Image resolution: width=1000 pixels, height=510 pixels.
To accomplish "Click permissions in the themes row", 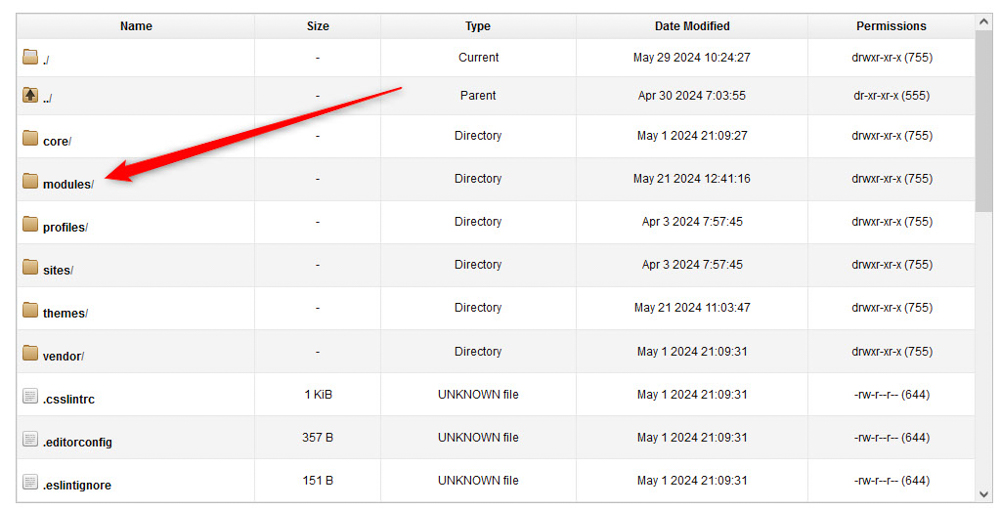I will [892, 307].
